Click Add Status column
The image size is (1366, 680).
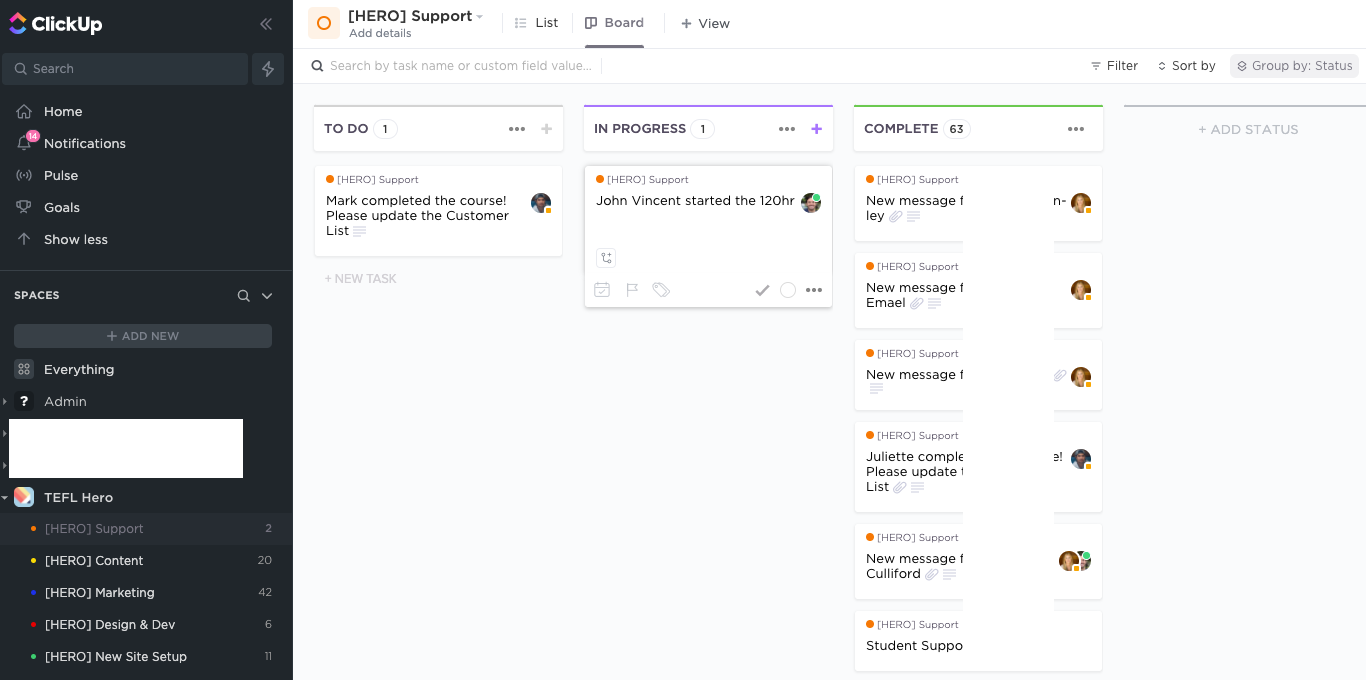click(1248, 130)
